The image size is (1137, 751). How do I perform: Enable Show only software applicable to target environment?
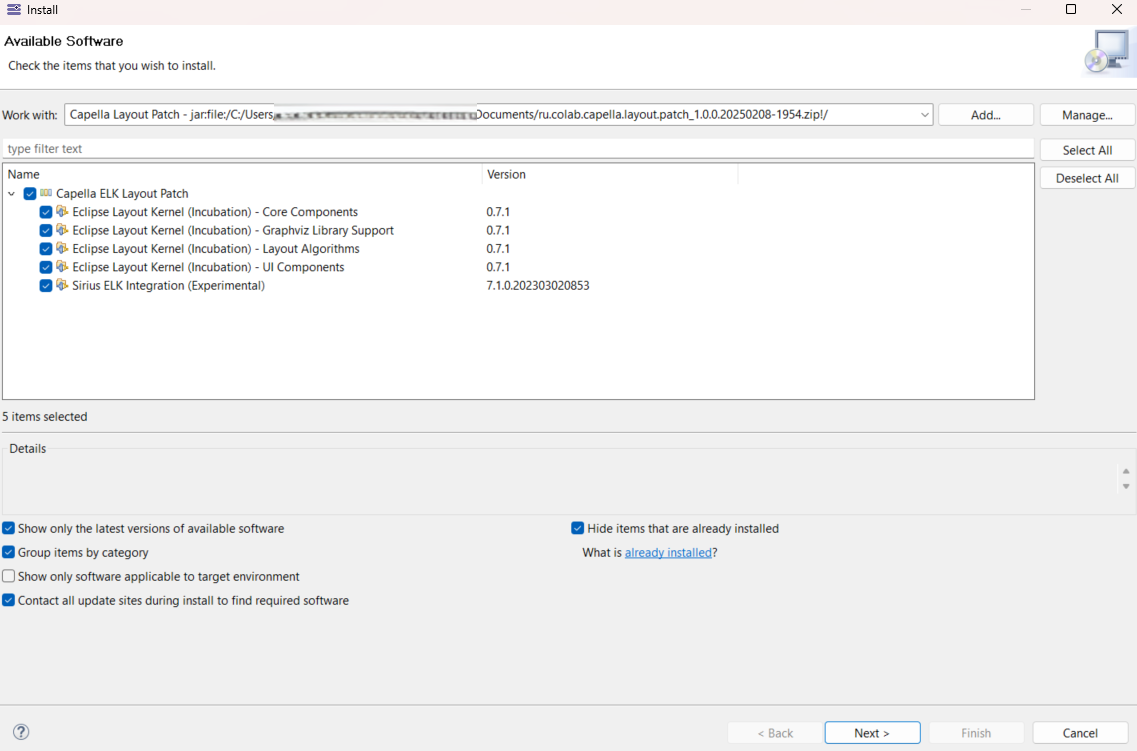click(9, 576)
